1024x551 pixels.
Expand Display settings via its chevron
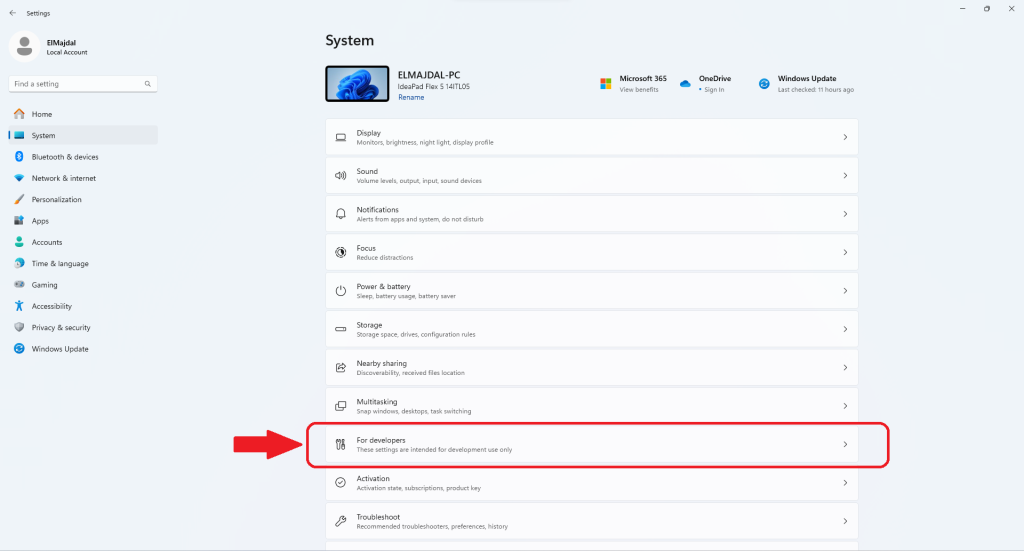845,137
